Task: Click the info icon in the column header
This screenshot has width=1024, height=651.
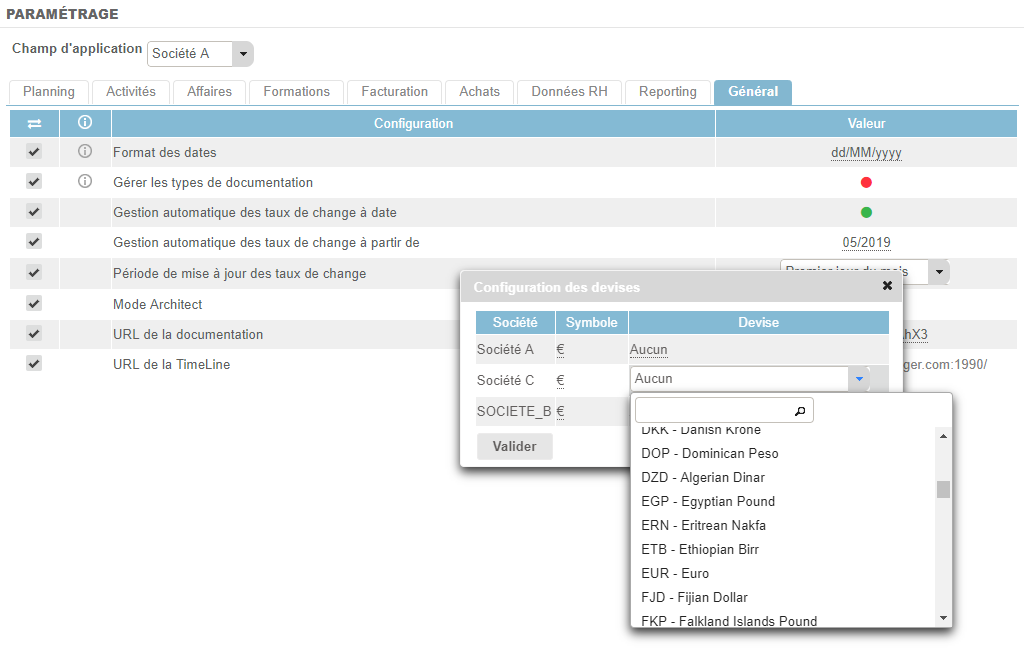Action: (85, 123)
